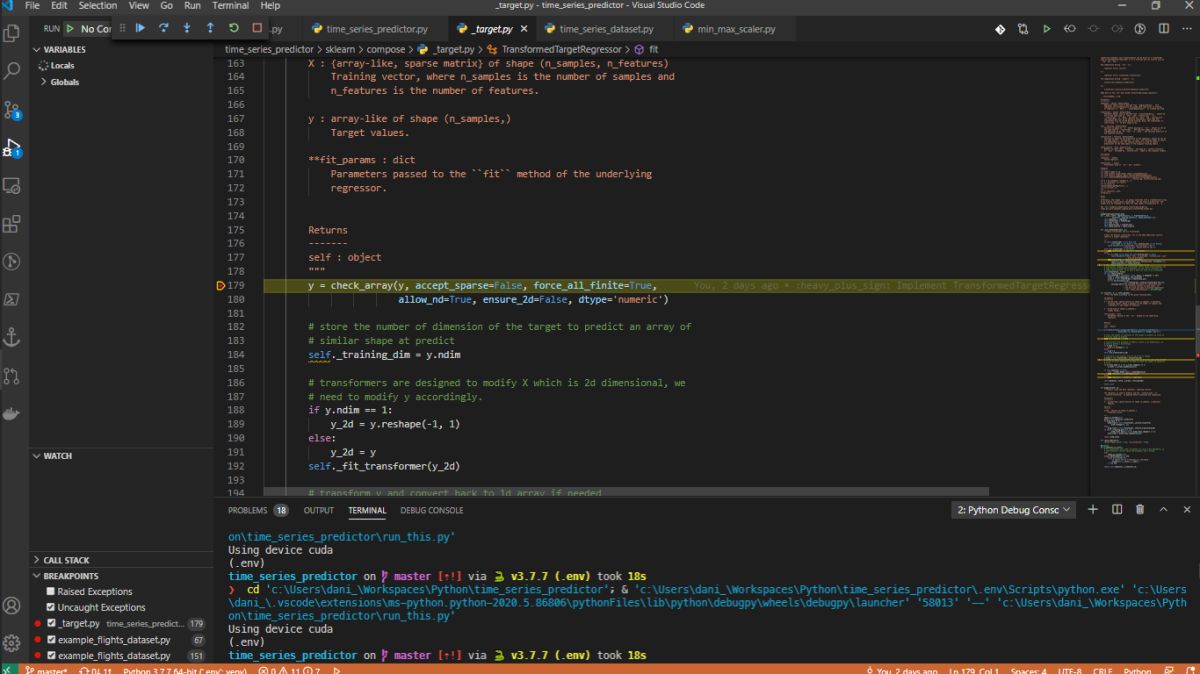This screenshot has width=1200, height=674.
Task: Open the Terminal menu
Action: [229, 6]
